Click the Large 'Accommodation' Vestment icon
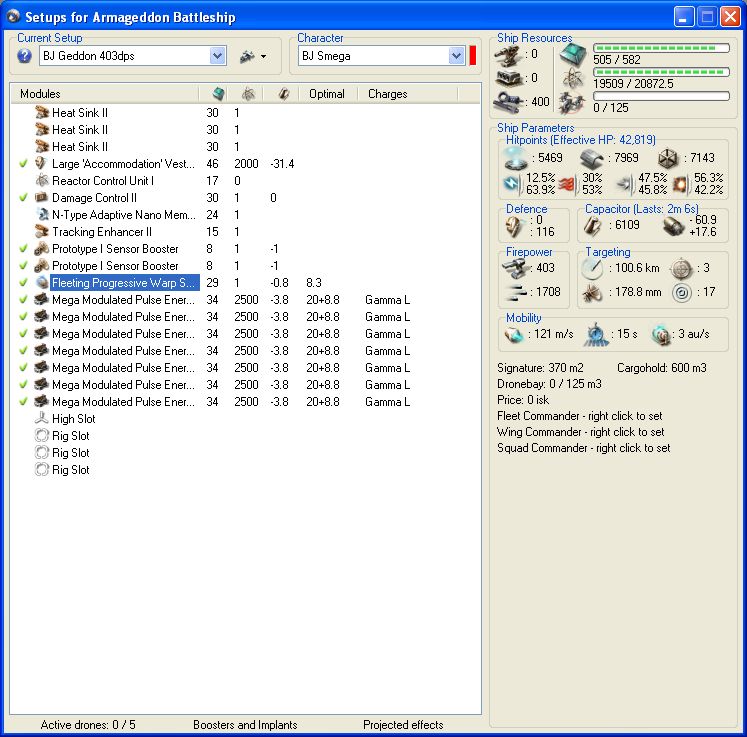Viewport: 747px width, 737px height. pos(42,164)
